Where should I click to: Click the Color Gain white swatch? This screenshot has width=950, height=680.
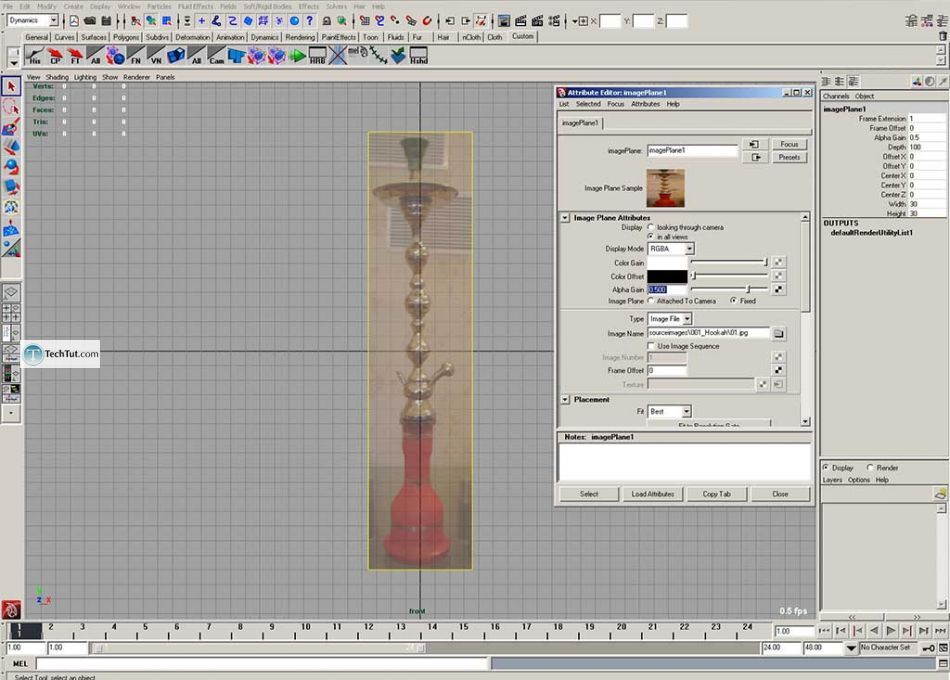[667, 263]
